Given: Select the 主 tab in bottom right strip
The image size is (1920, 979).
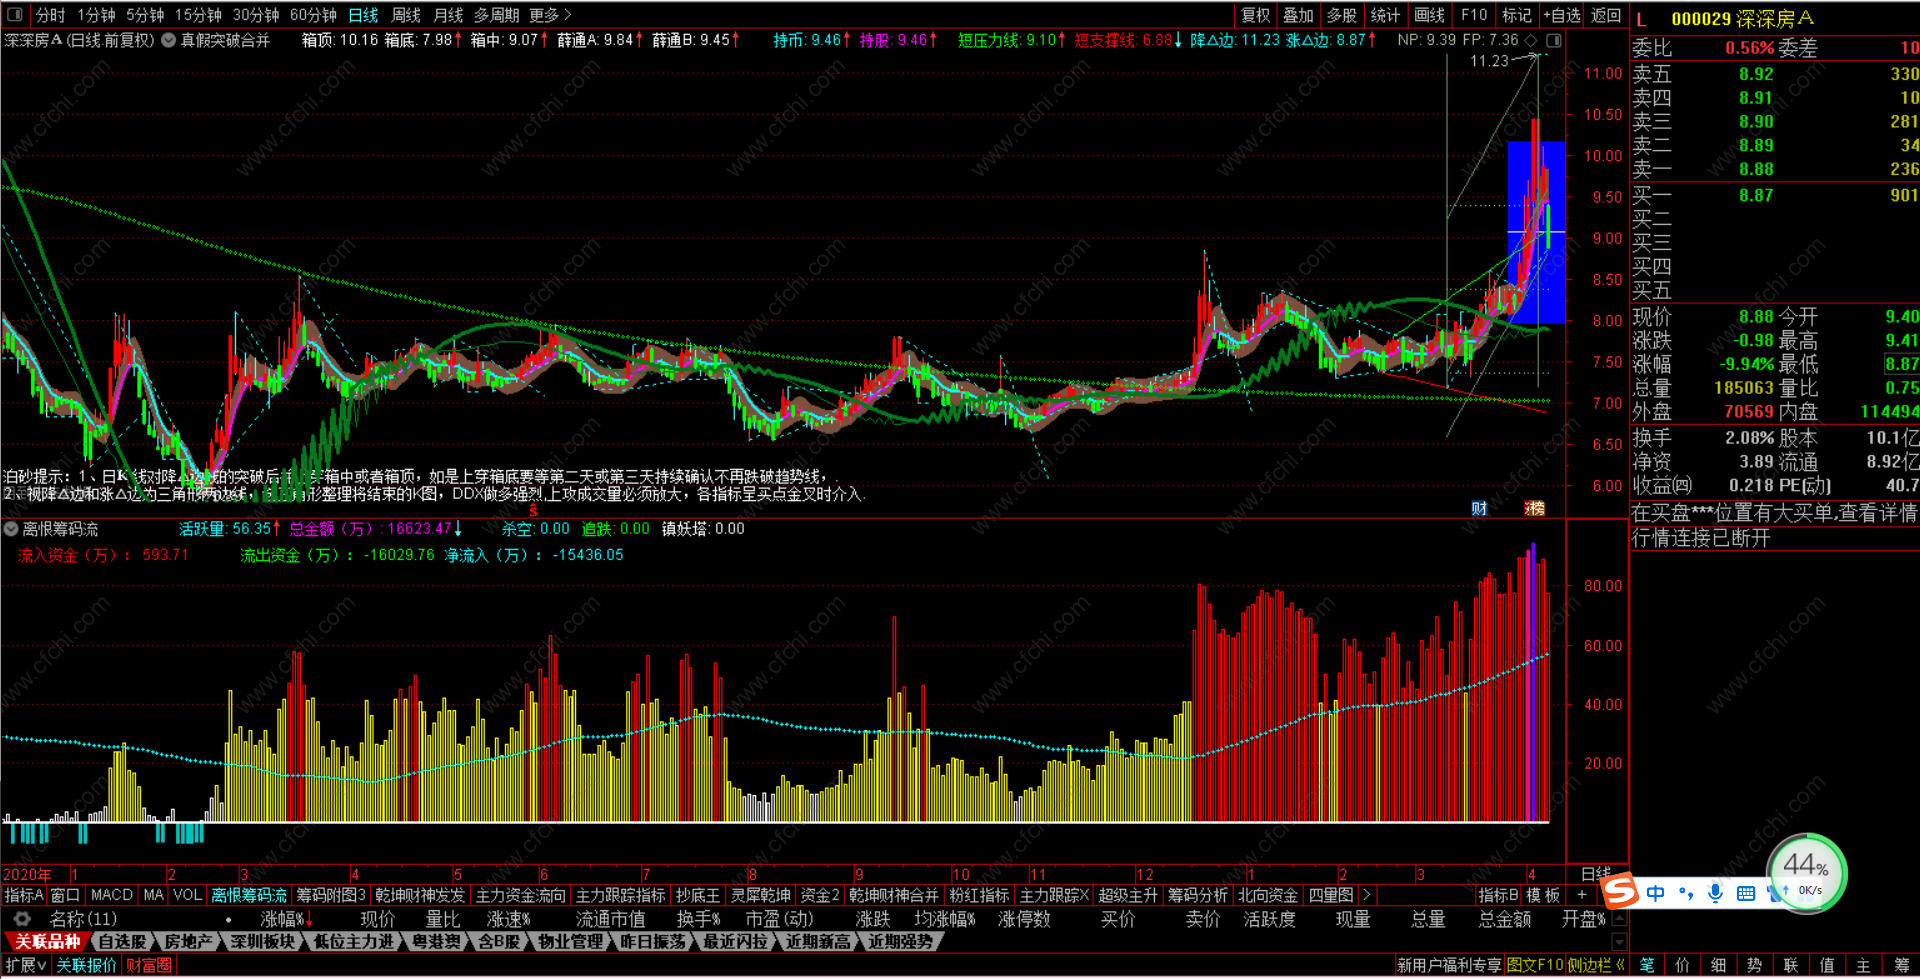Looking at the screenshot, I should click(1863, 965).
